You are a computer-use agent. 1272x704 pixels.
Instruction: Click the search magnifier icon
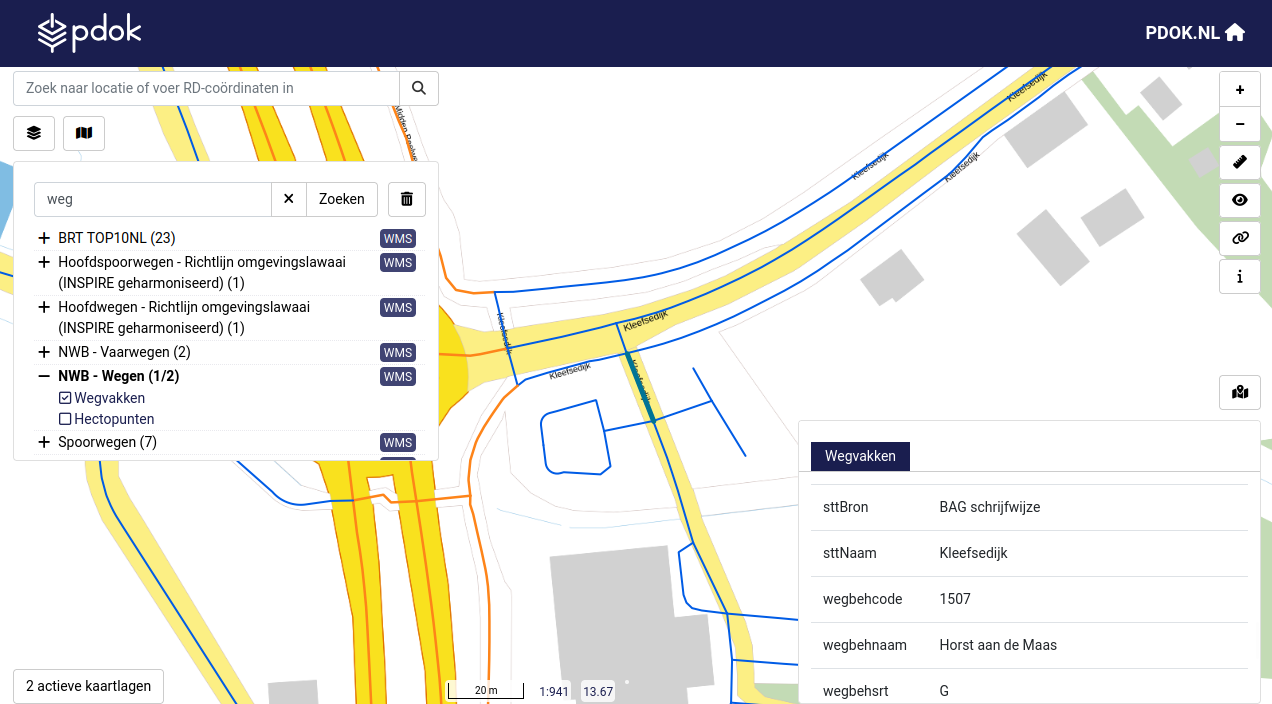(x=419, y=88)
